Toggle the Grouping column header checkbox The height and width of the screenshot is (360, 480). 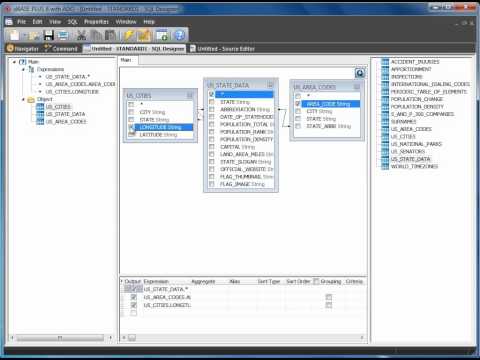tap(316, 281)
